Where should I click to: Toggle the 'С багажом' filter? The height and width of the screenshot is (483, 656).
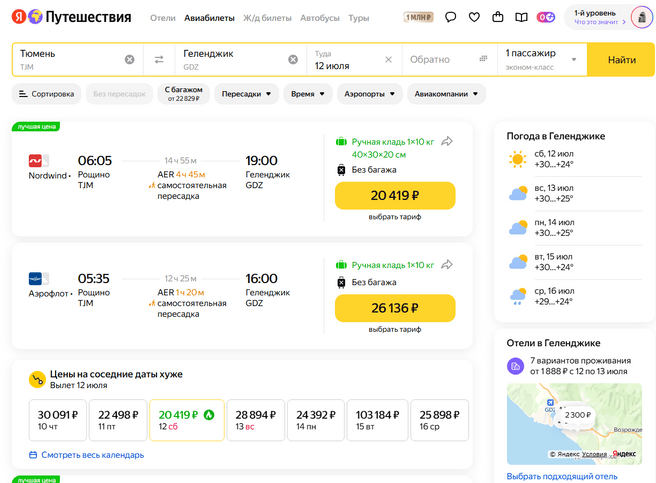click(x=183, y=94)
